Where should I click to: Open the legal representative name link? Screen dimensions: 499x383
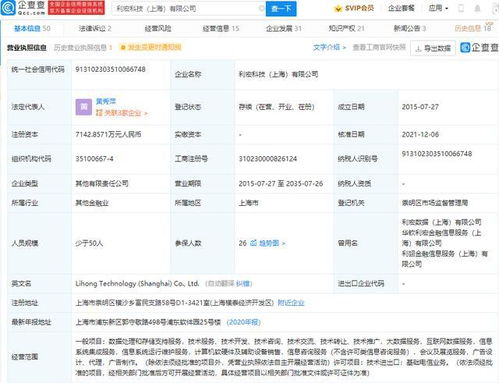click(x=106, y=101)
